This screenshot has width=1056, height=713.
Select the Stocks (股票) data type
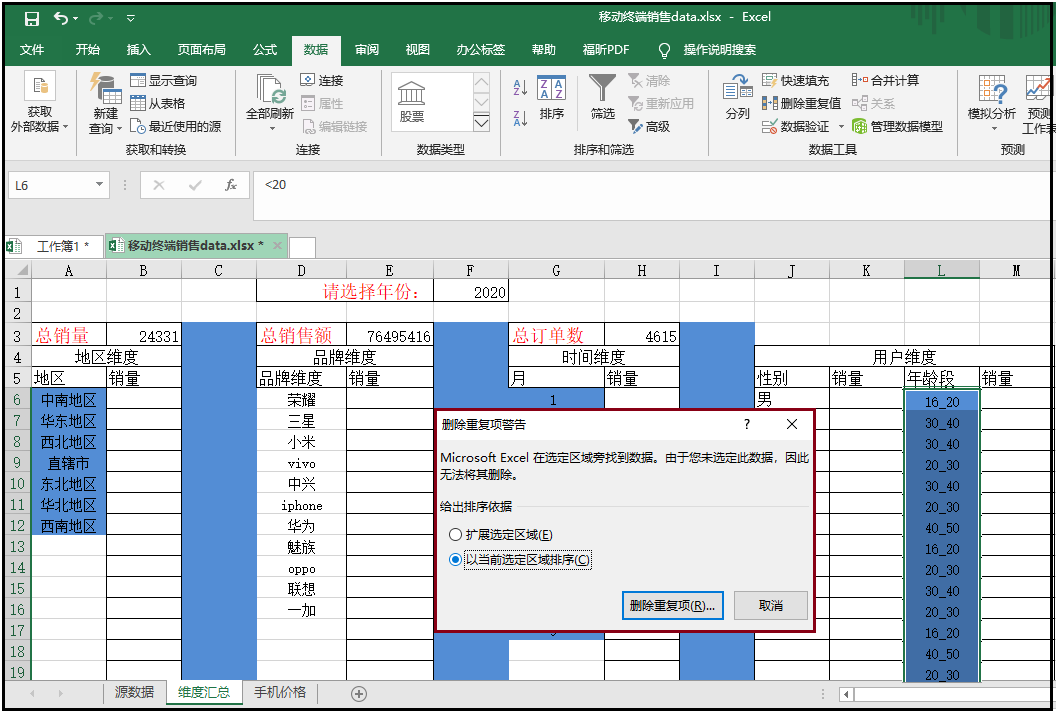[x=411, y=102]
